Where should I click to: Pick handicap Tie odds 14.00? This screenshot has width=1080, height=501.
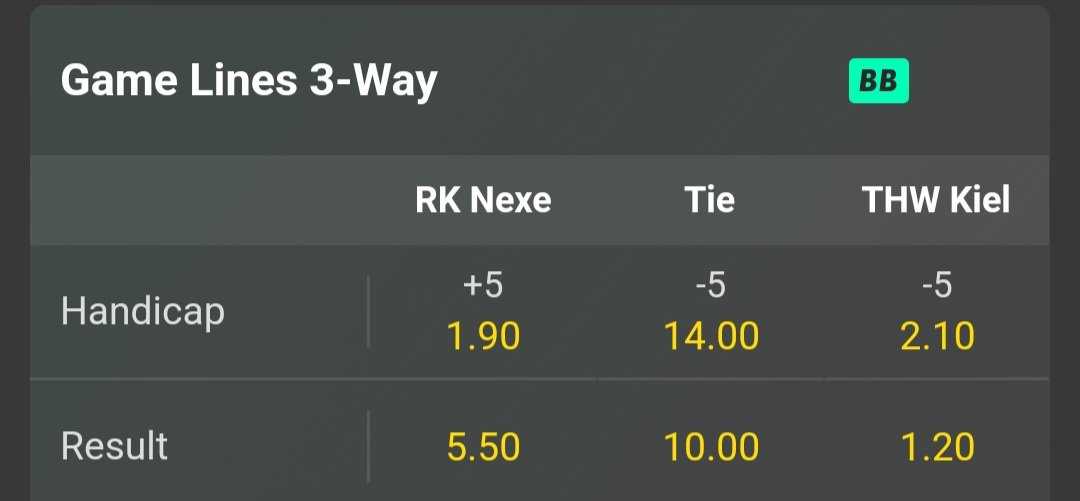pyautogui.click(x=711, y=337)
